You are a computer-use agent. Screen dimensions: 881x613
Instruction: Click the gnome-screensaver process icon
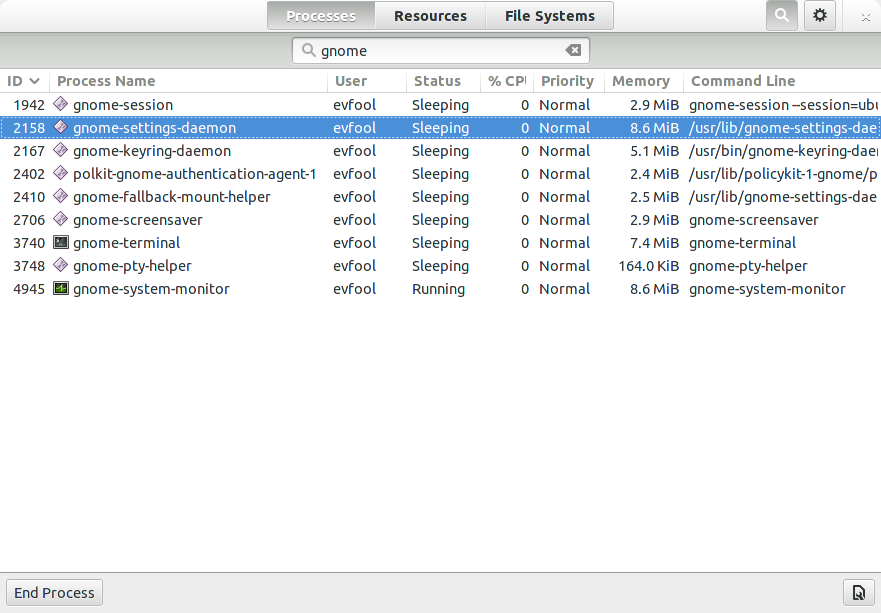61,219
